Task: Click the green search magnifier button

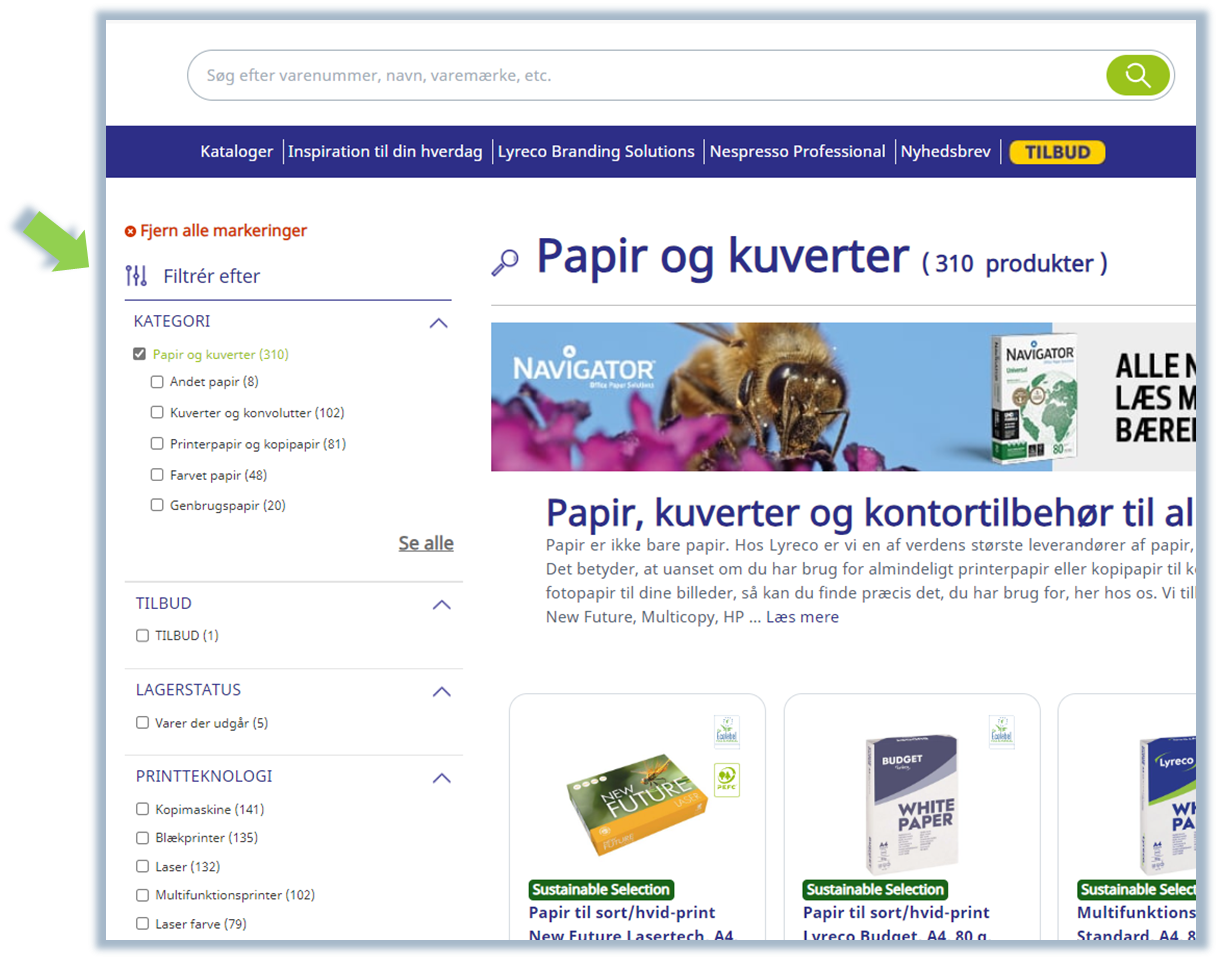Action: click(x=1138, y=75)
